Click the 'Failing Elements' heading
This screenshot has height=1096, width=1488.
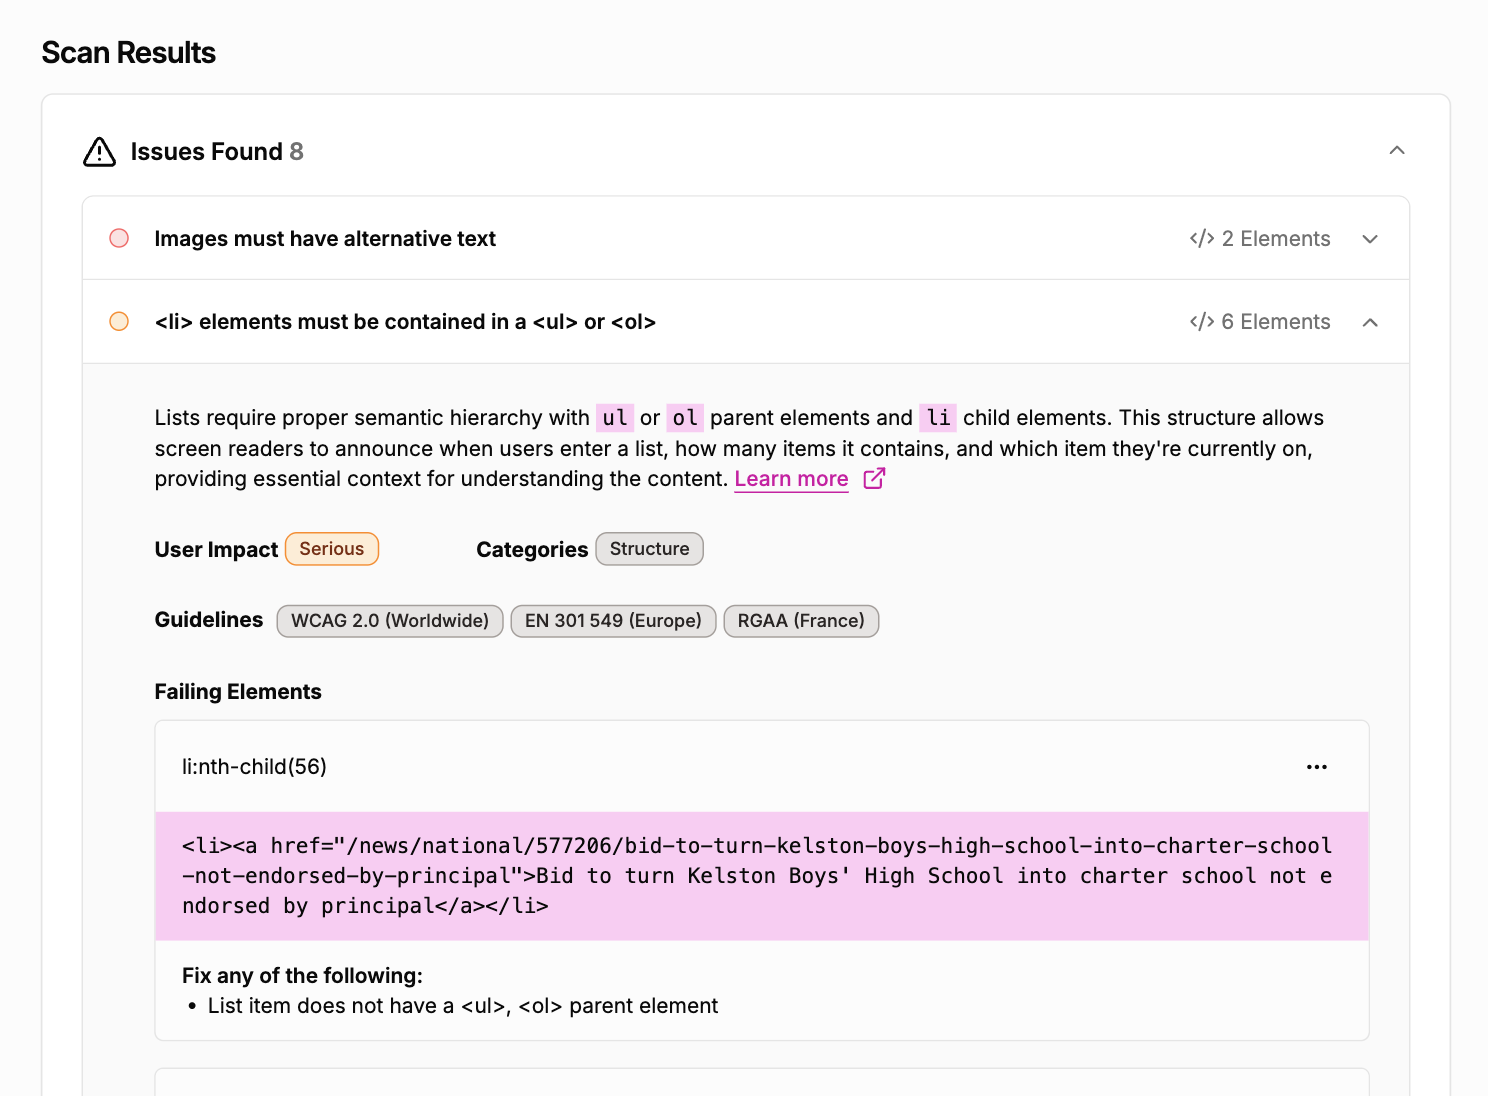coord(238,692)
